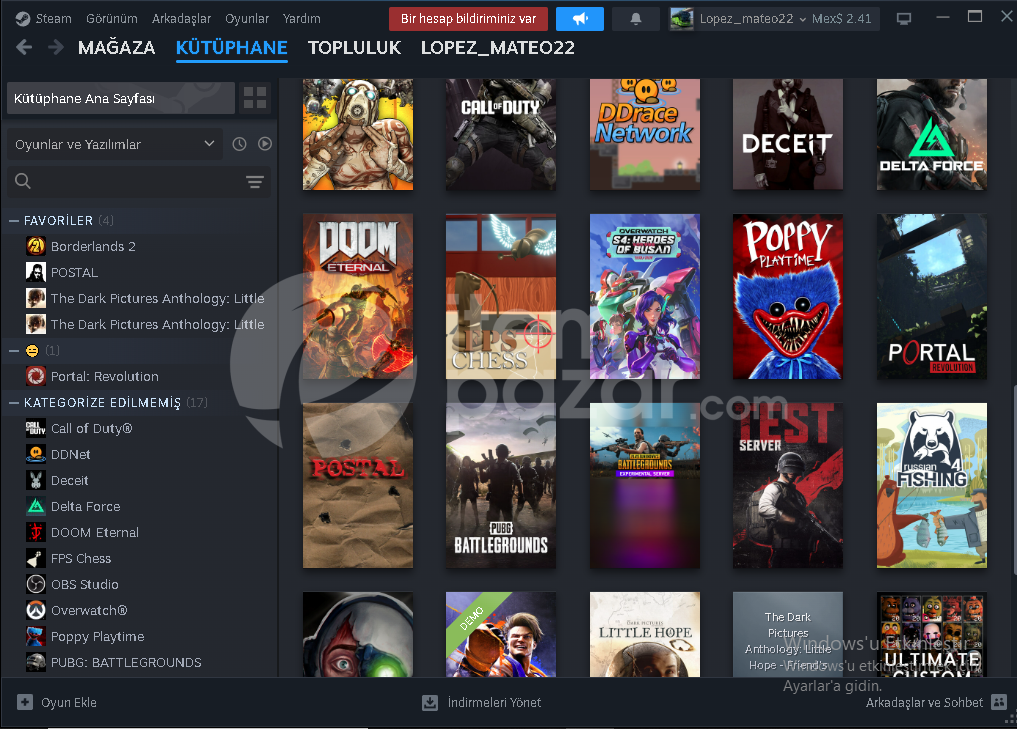The width and height of the screenshot is (1017, 729).
Task: Click the Portal: Revolution sidebar icon
Action: [36, 376]
